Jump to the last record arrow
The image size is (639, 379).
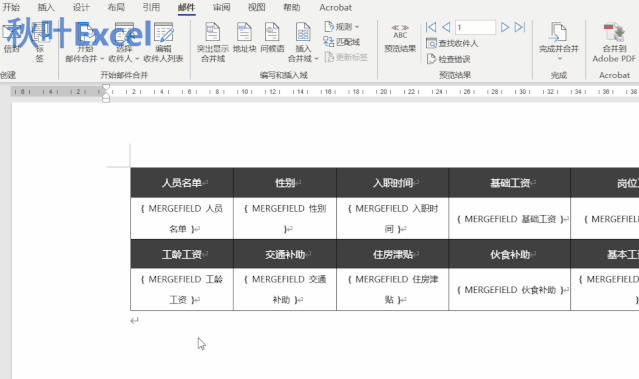click(x=520, y=27)
